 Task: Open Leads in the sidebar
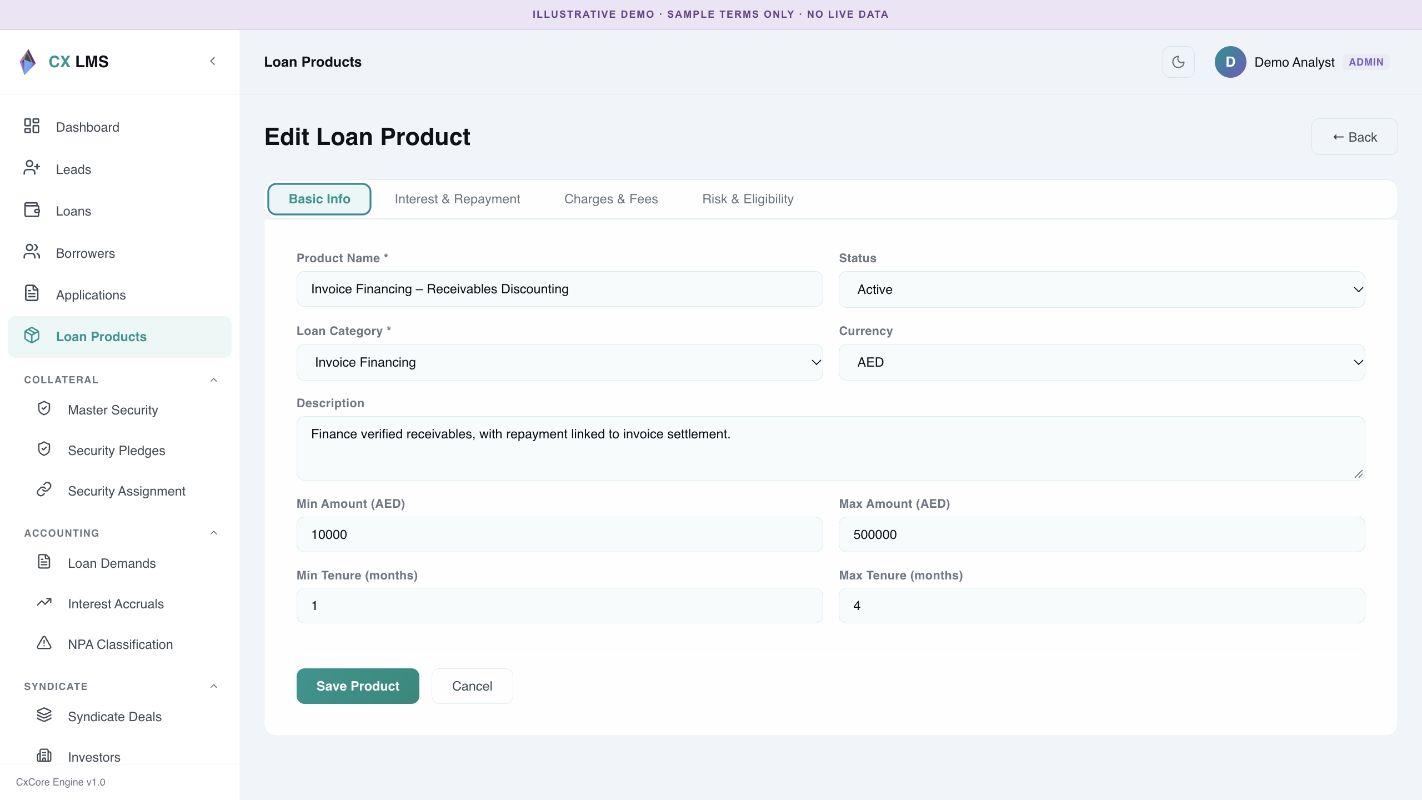120,169
